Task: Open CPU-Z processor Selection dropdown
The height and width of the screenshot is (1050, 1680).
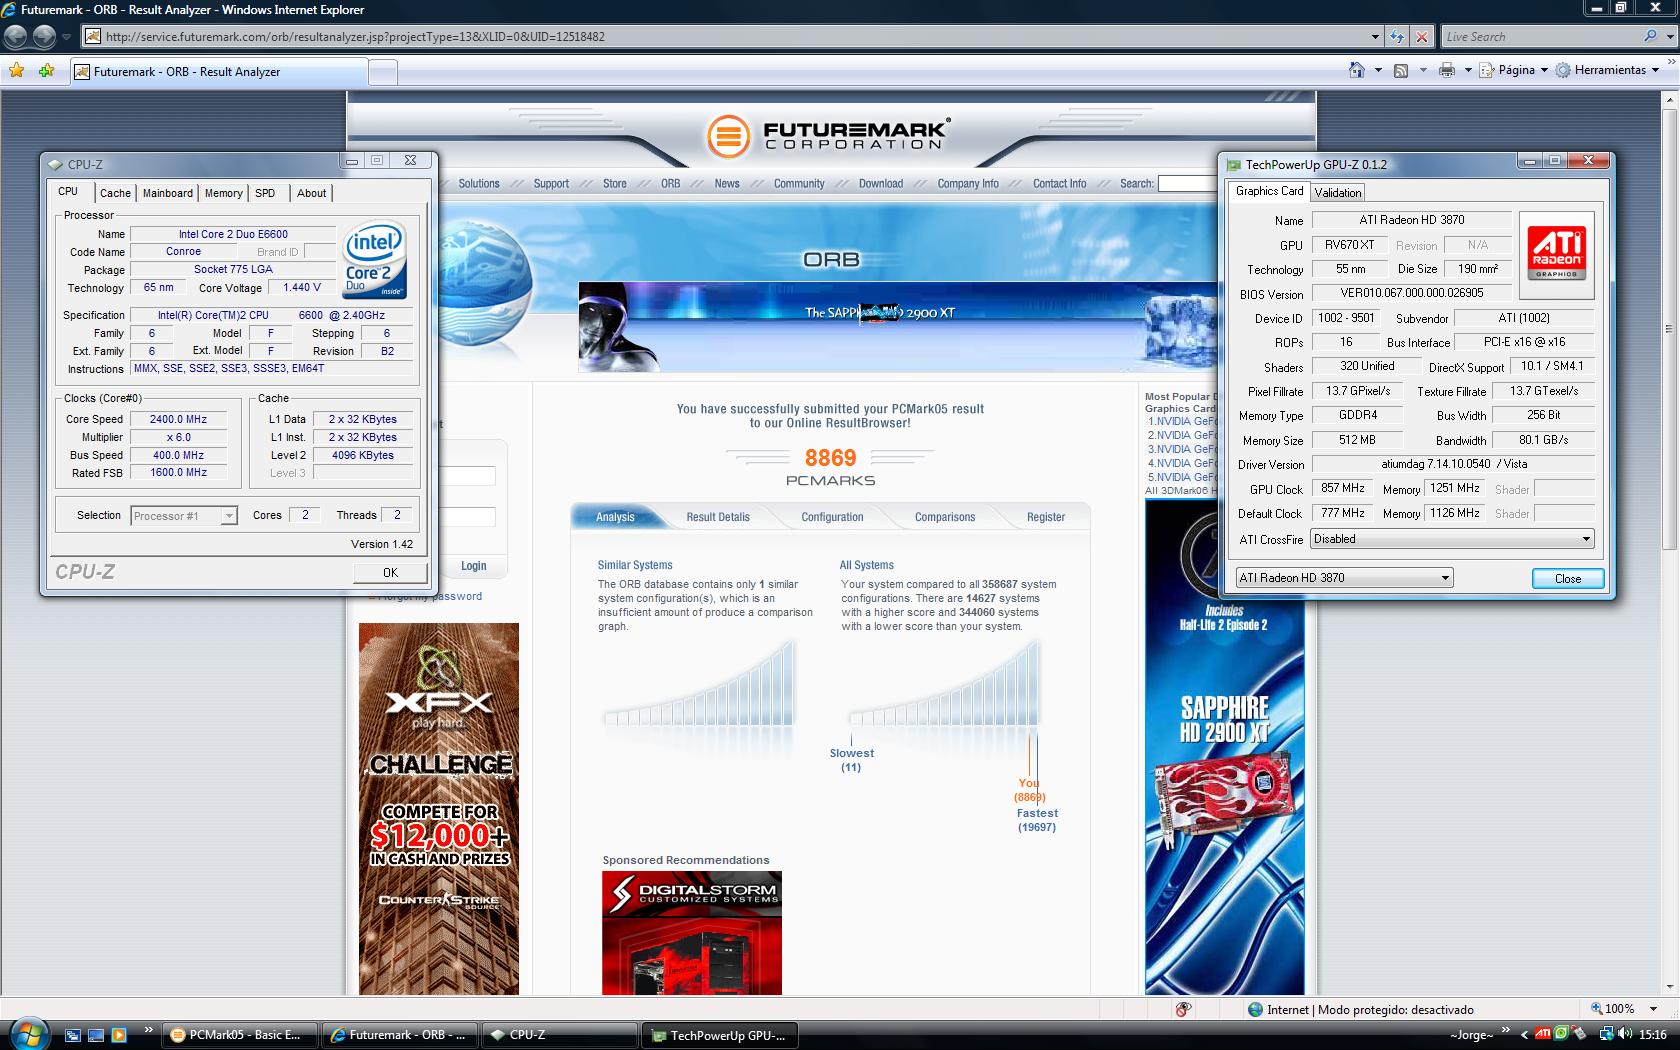Action: [229, 516]
